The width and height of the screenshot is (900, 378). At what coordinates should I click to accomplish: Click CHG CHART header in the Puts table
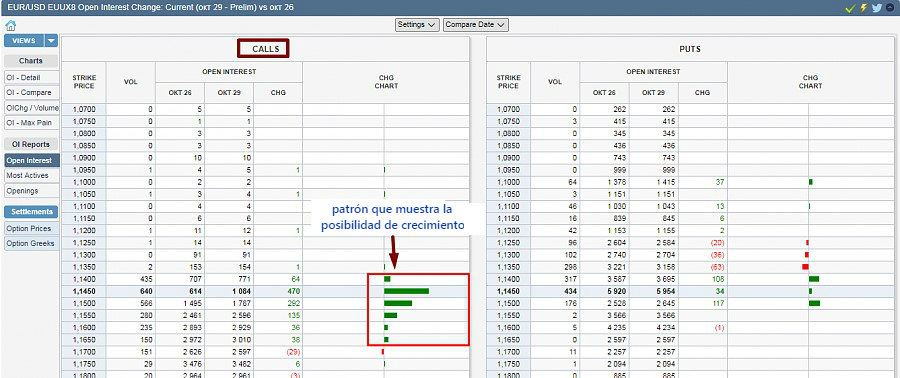point(810,81)
